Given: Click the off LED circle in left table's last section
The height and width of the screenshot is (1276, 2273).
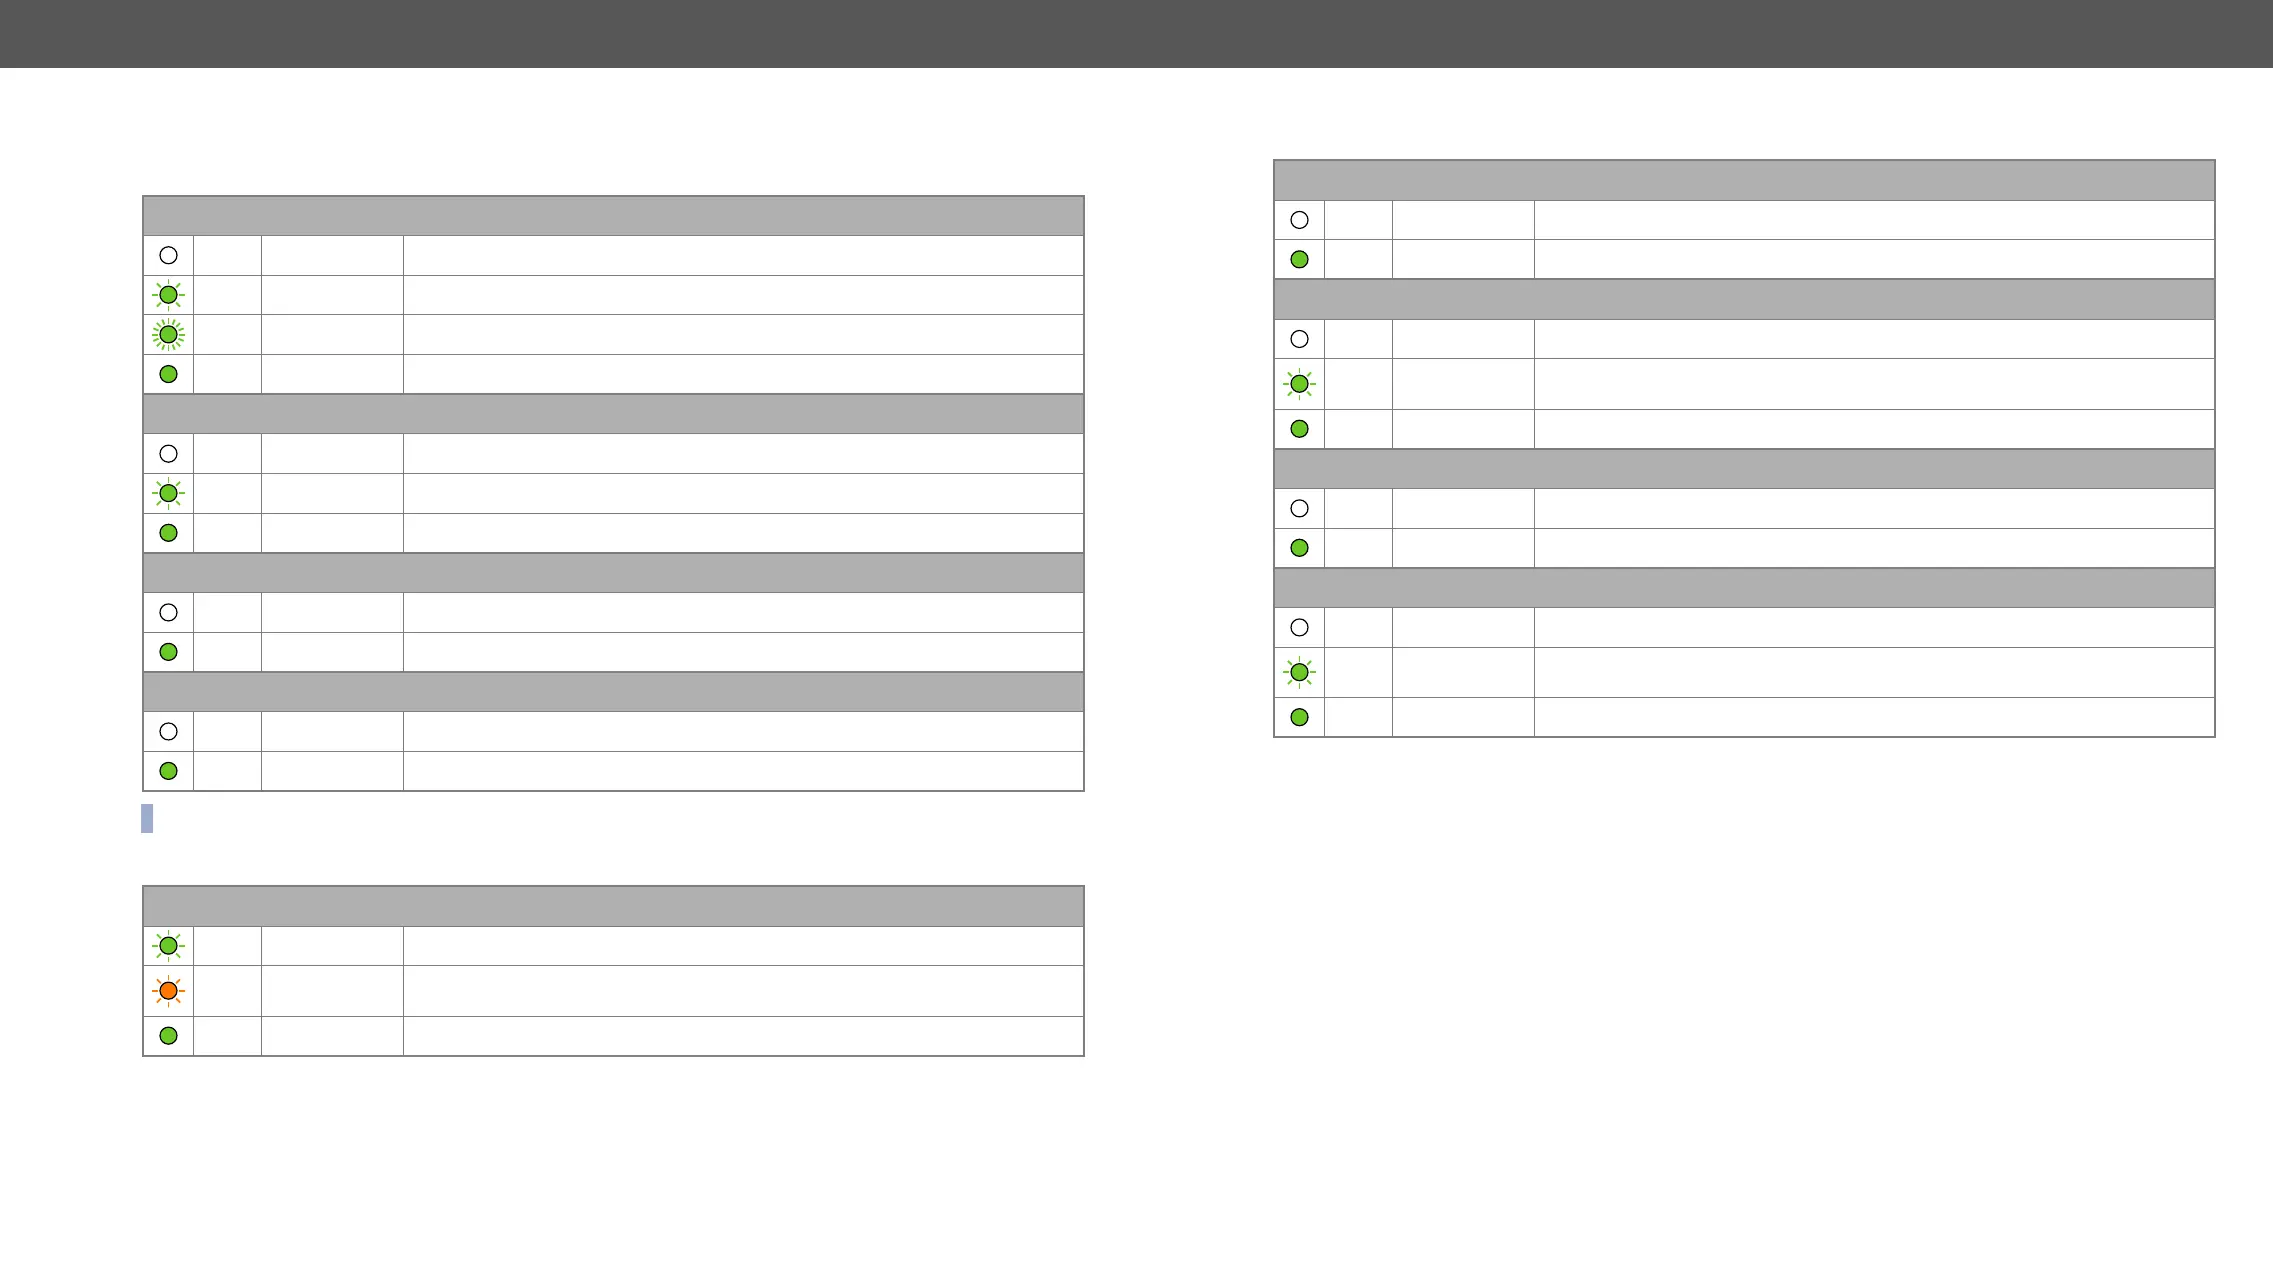Looking at the screenshot, I should (x=168, y=732).
